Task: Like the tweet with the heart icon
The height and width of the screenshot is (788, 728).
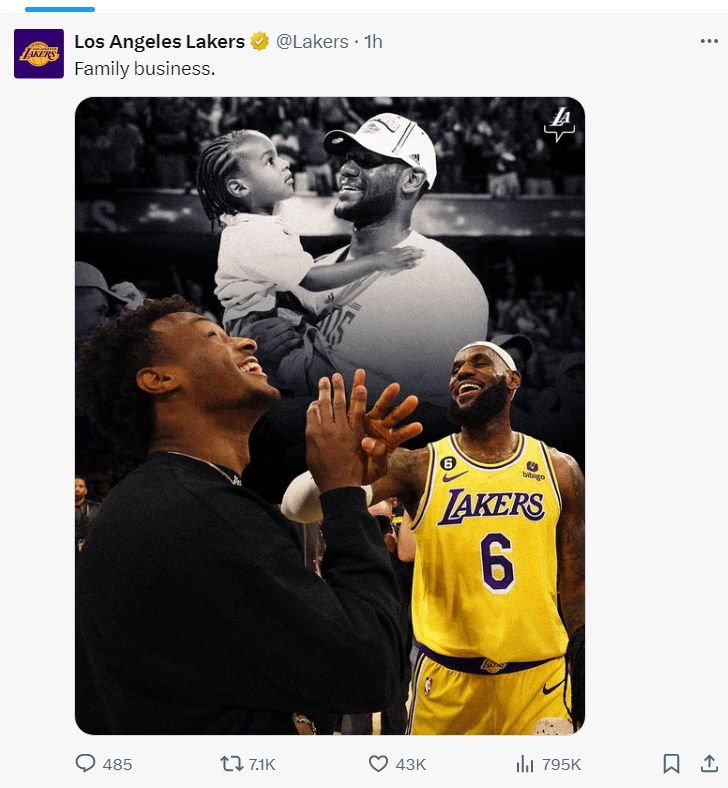Action: point(378,764)
